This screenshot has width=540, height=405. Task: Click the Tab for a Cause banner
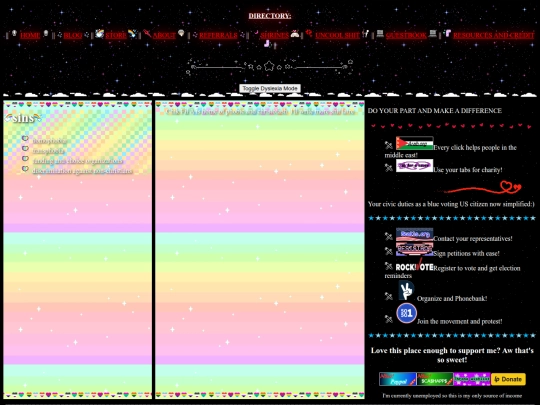coord(414,166)
